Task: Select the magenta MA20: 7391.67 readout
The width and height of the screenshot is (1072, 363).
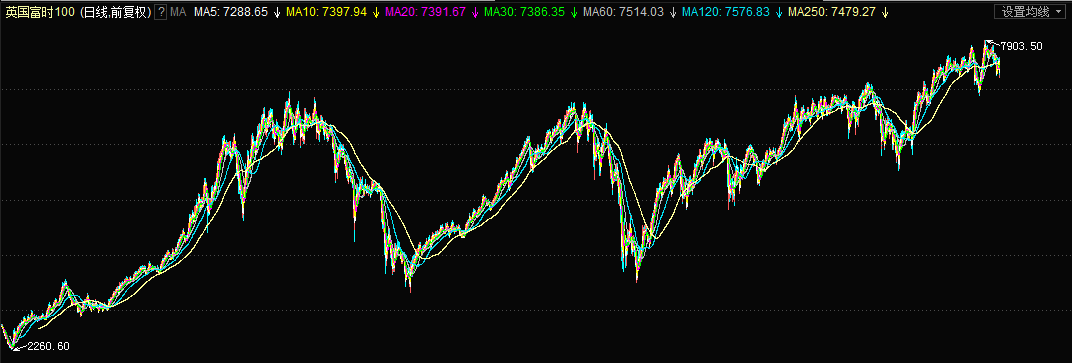Action: coord(426,12)
